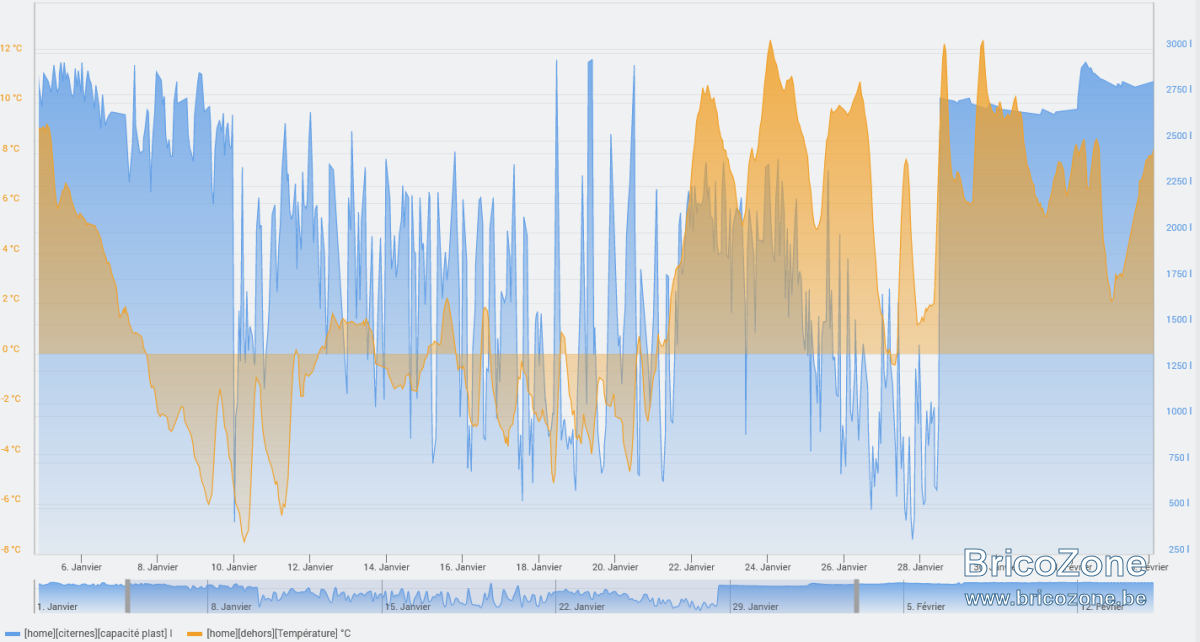Screen dimensions: 1200x642
Task: Click the -6 °C temperature axis label
Action: (x=11, y=500)
